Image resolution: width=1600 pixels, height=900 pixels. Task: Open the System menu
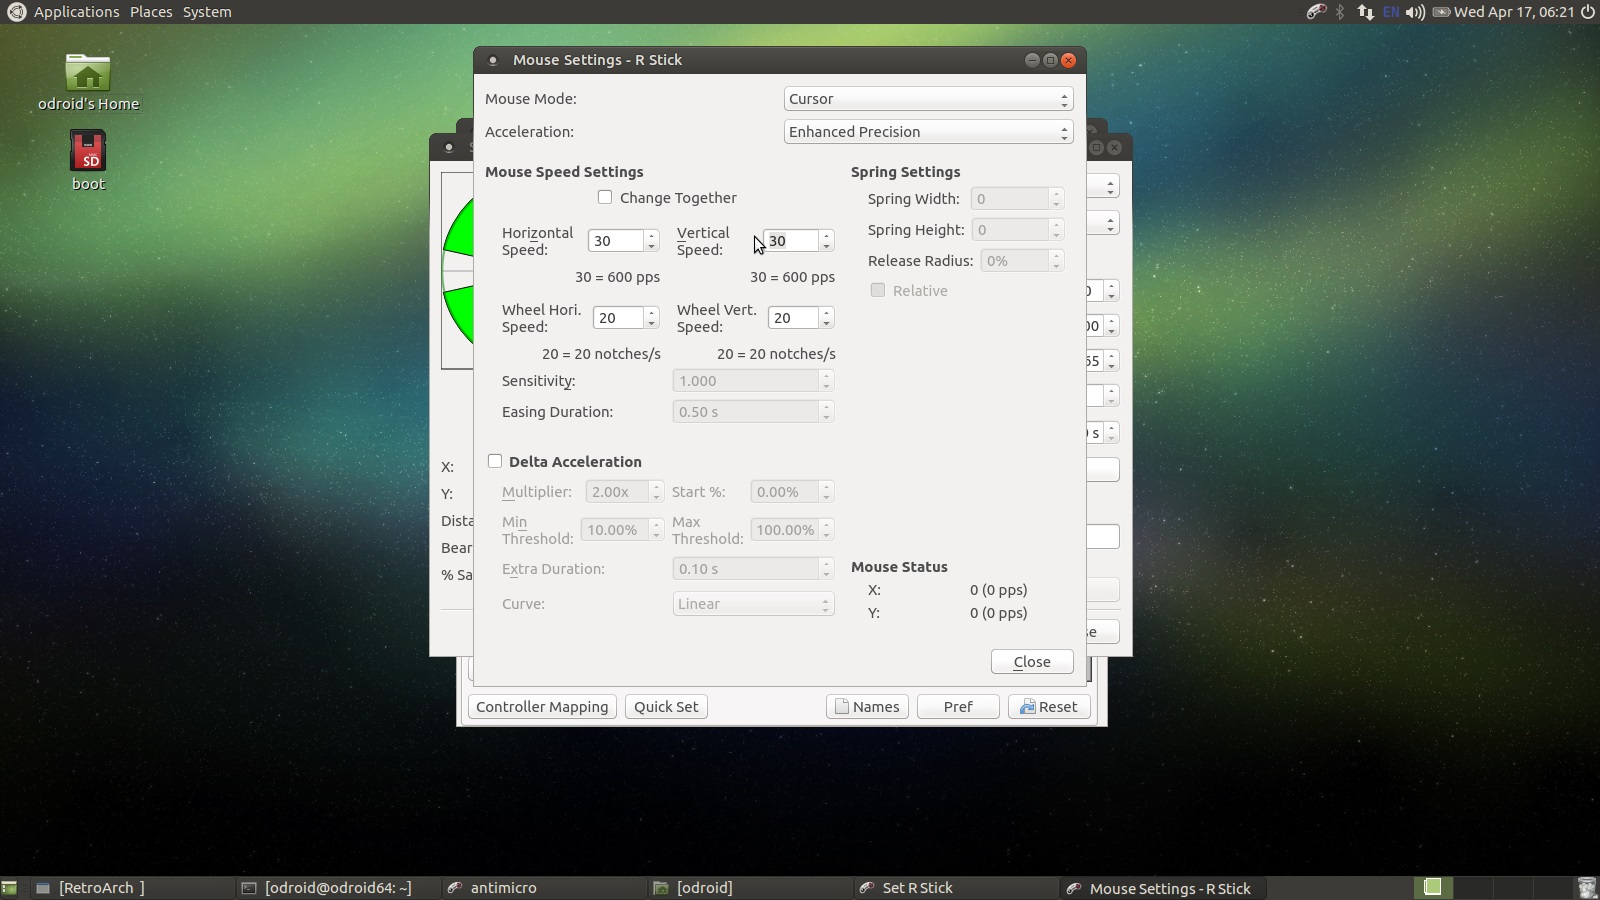[207, 12]
